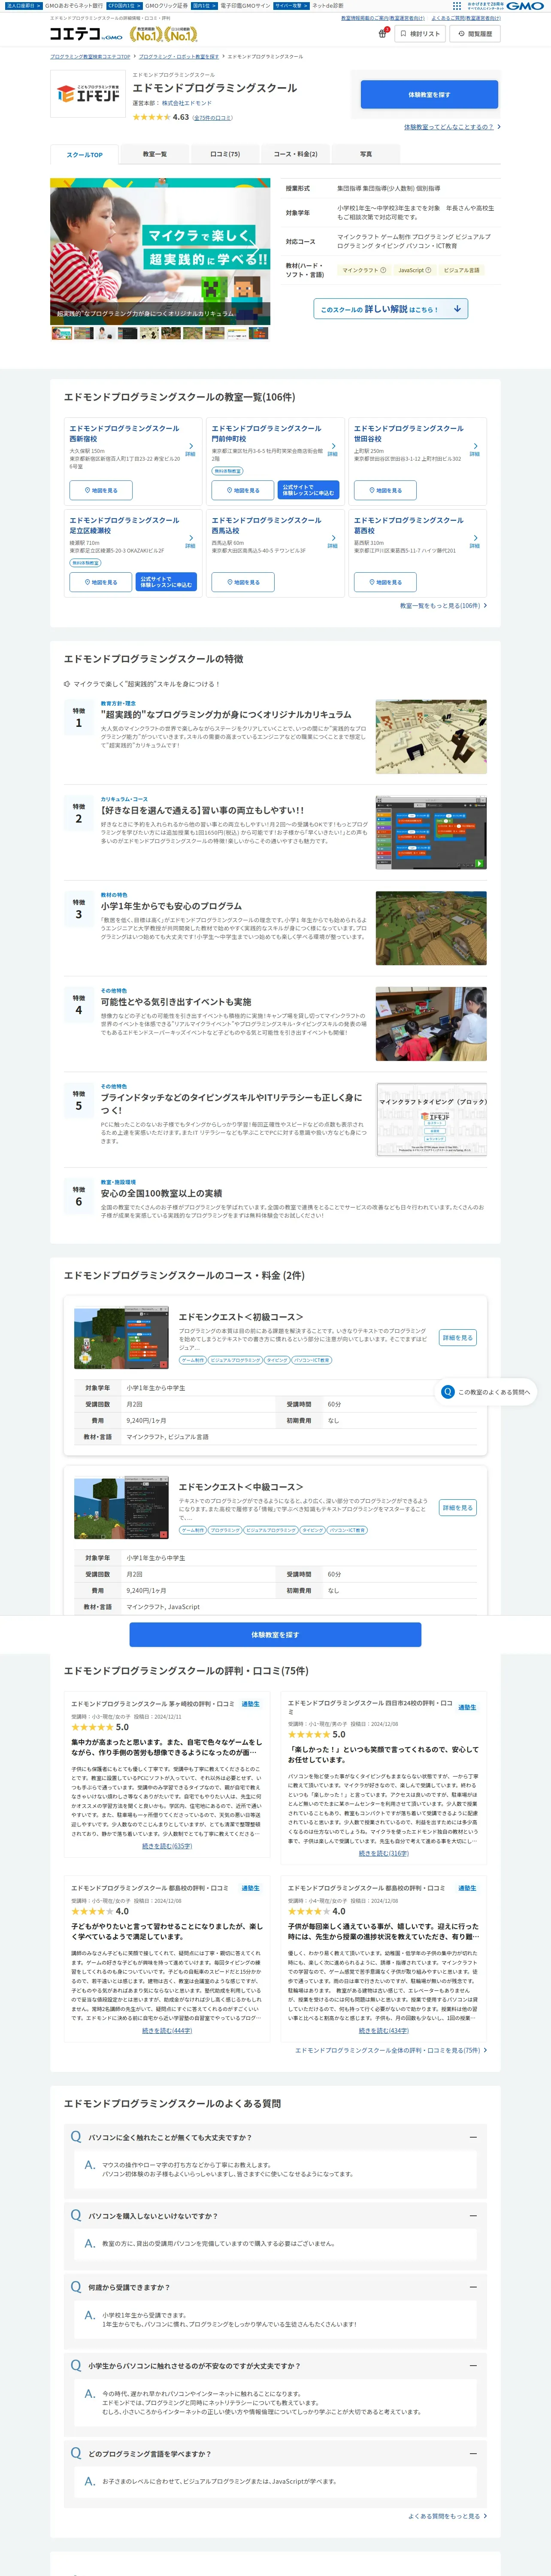
Task: Collapse FAQ パソコンを購入しないといけないですか
Action: click(473, 2216)
